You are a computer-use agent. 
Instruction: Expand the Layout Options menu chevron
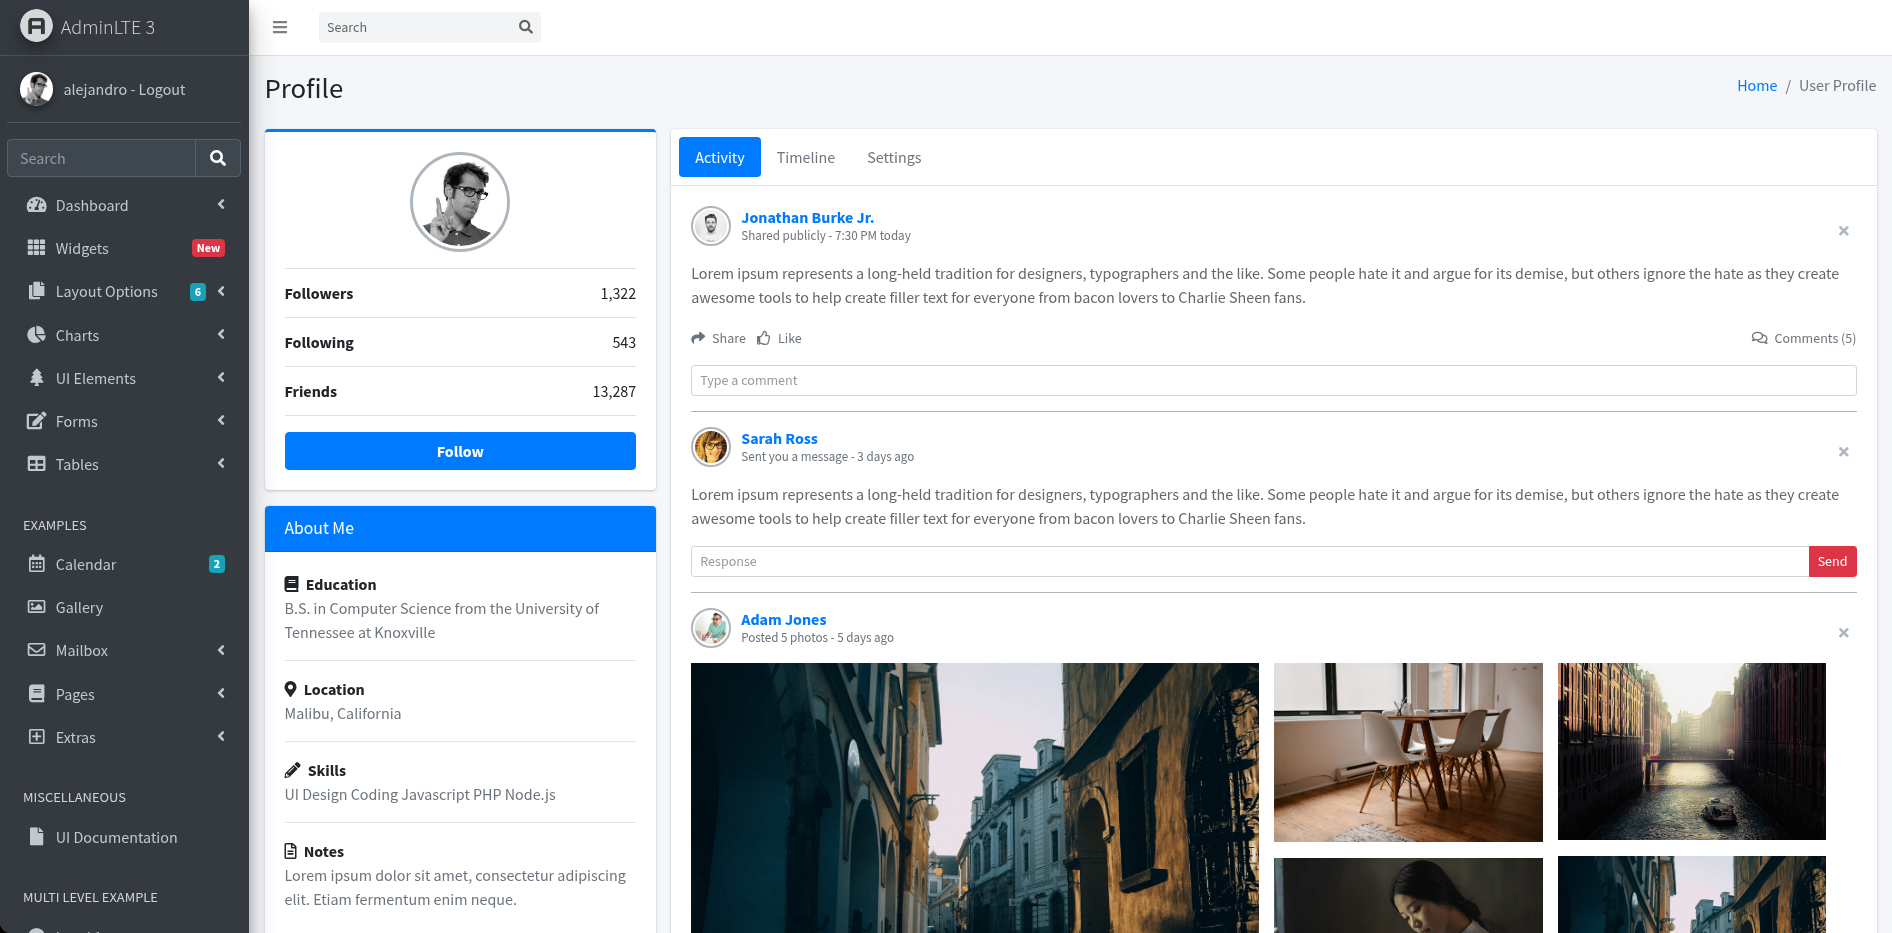(x=221, y=291)
